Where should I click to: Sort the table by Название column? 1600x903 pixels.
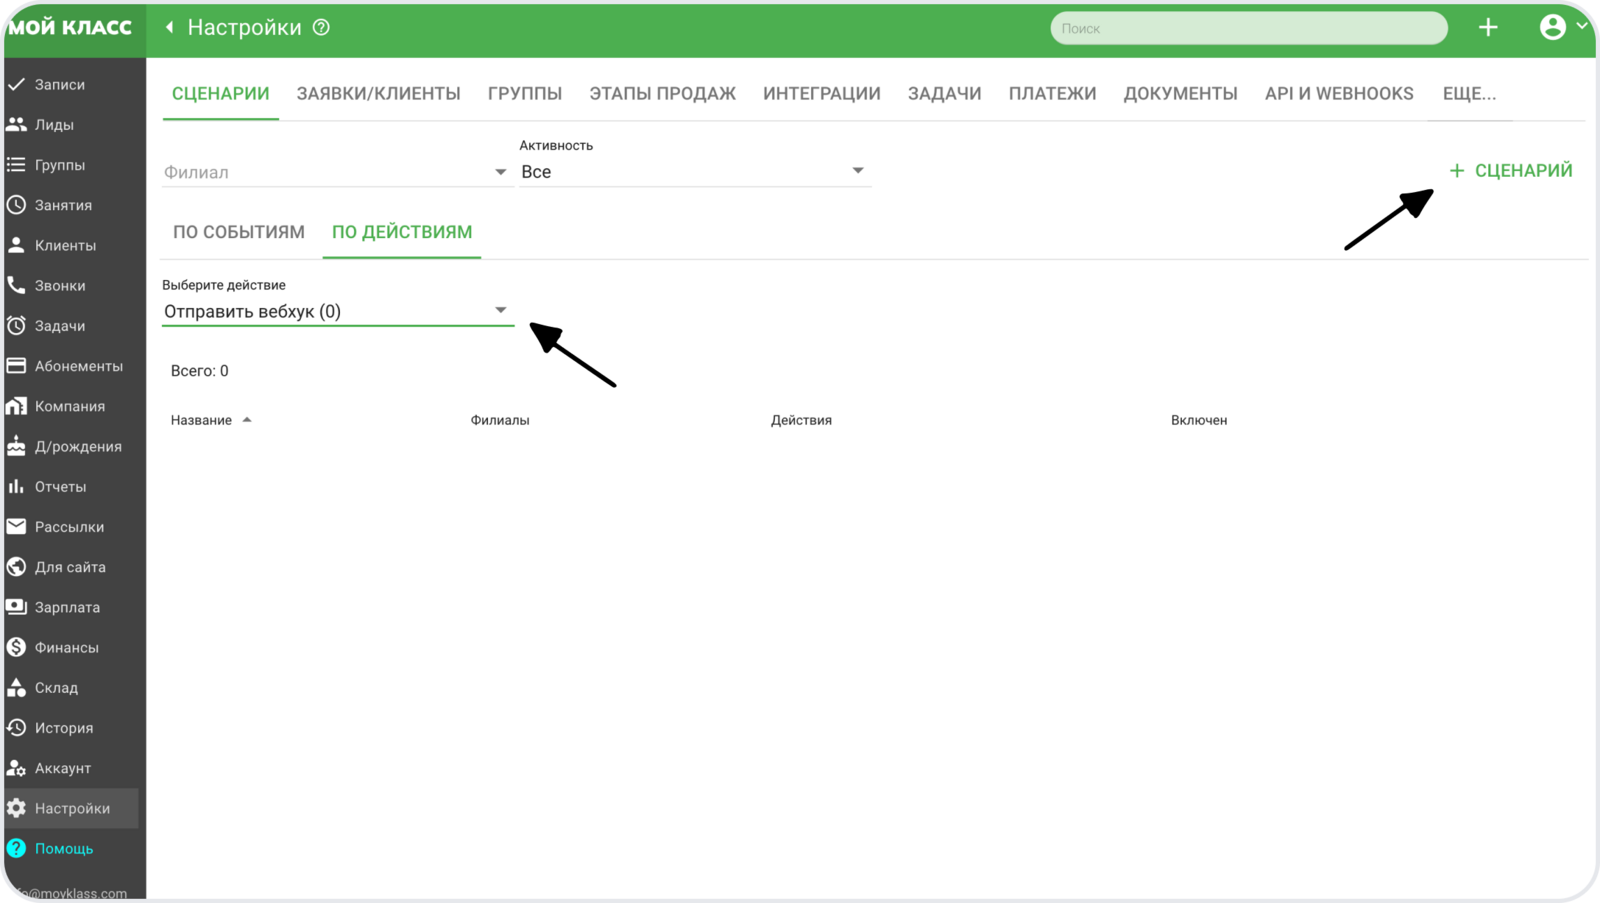pos(202,420)
